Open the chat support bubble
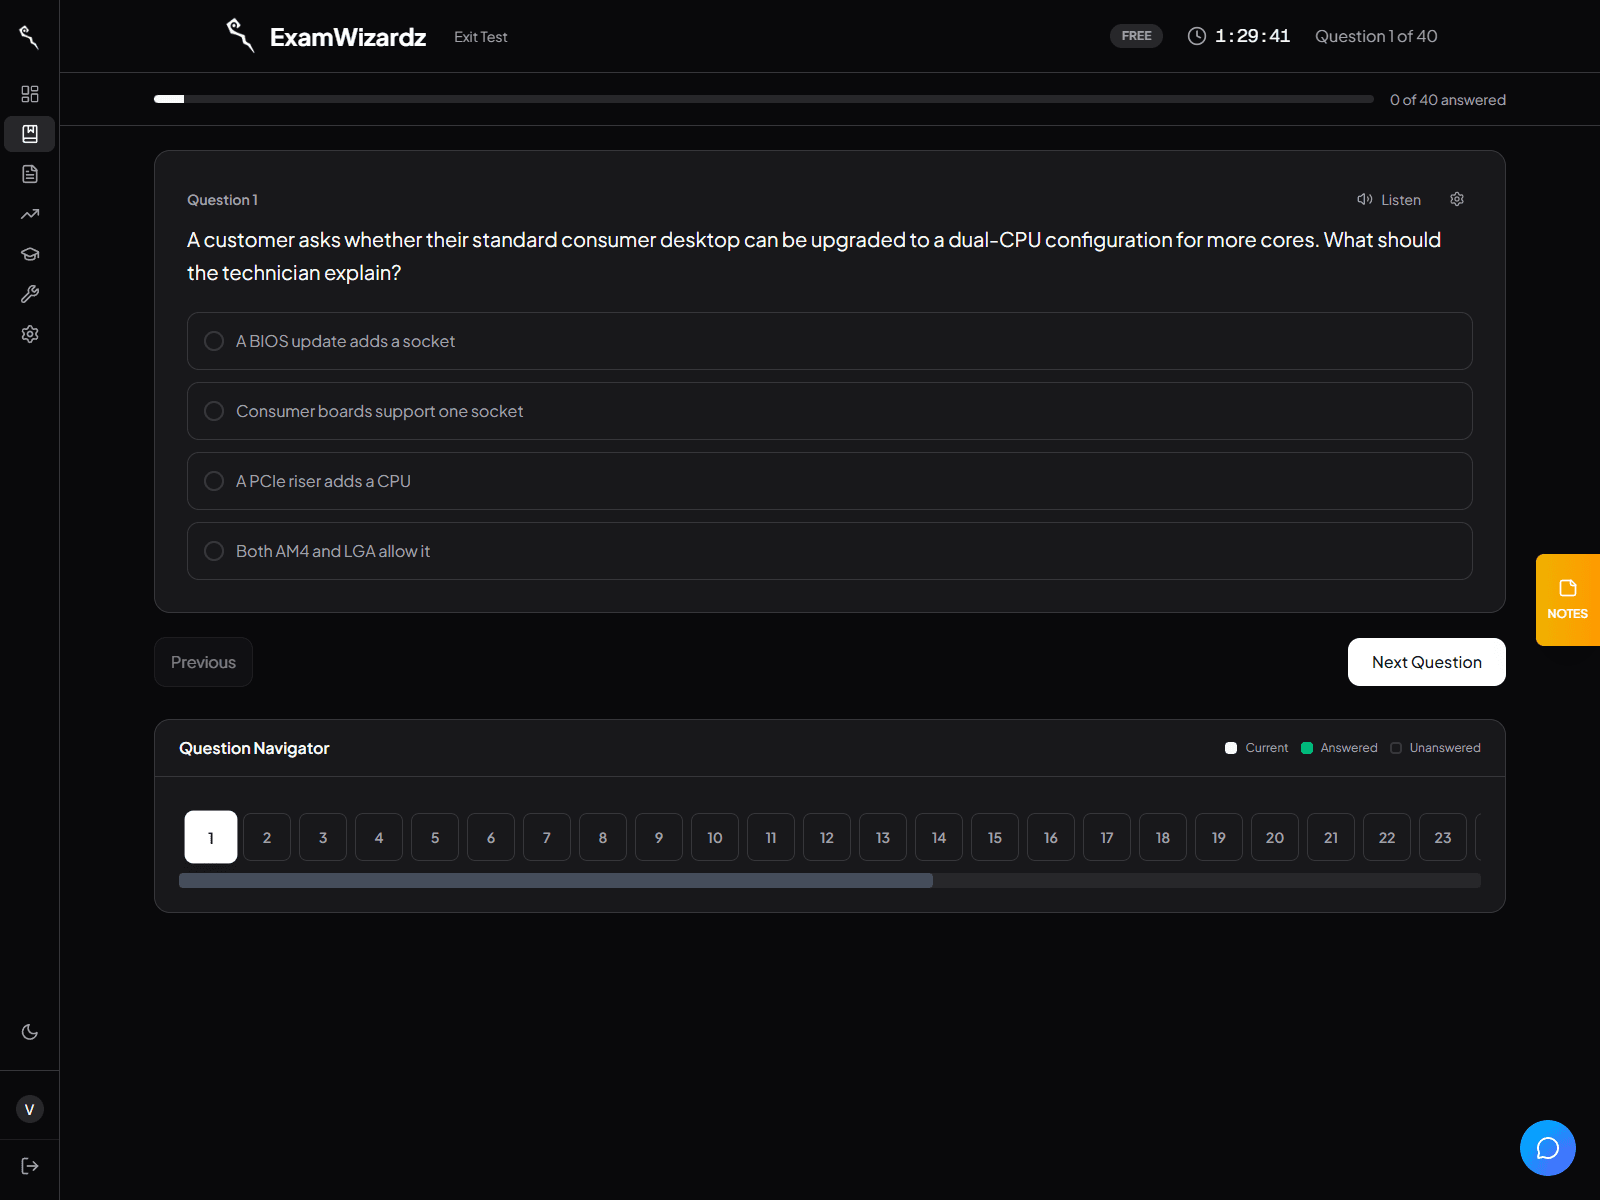 (x=1548, y=1148)
